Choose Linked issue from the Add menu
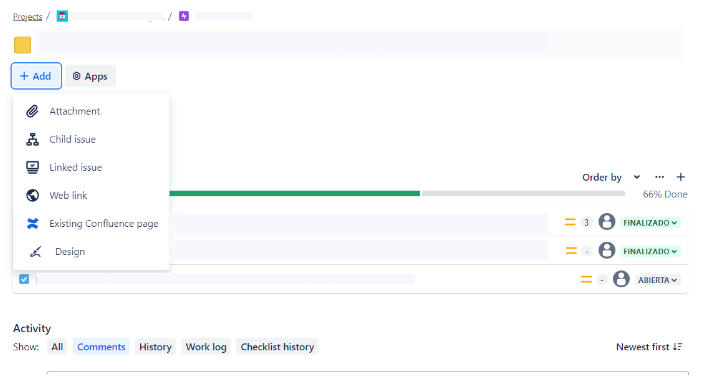Image resolution: width=703 pixels, height=383 pixels. [91, 167]
